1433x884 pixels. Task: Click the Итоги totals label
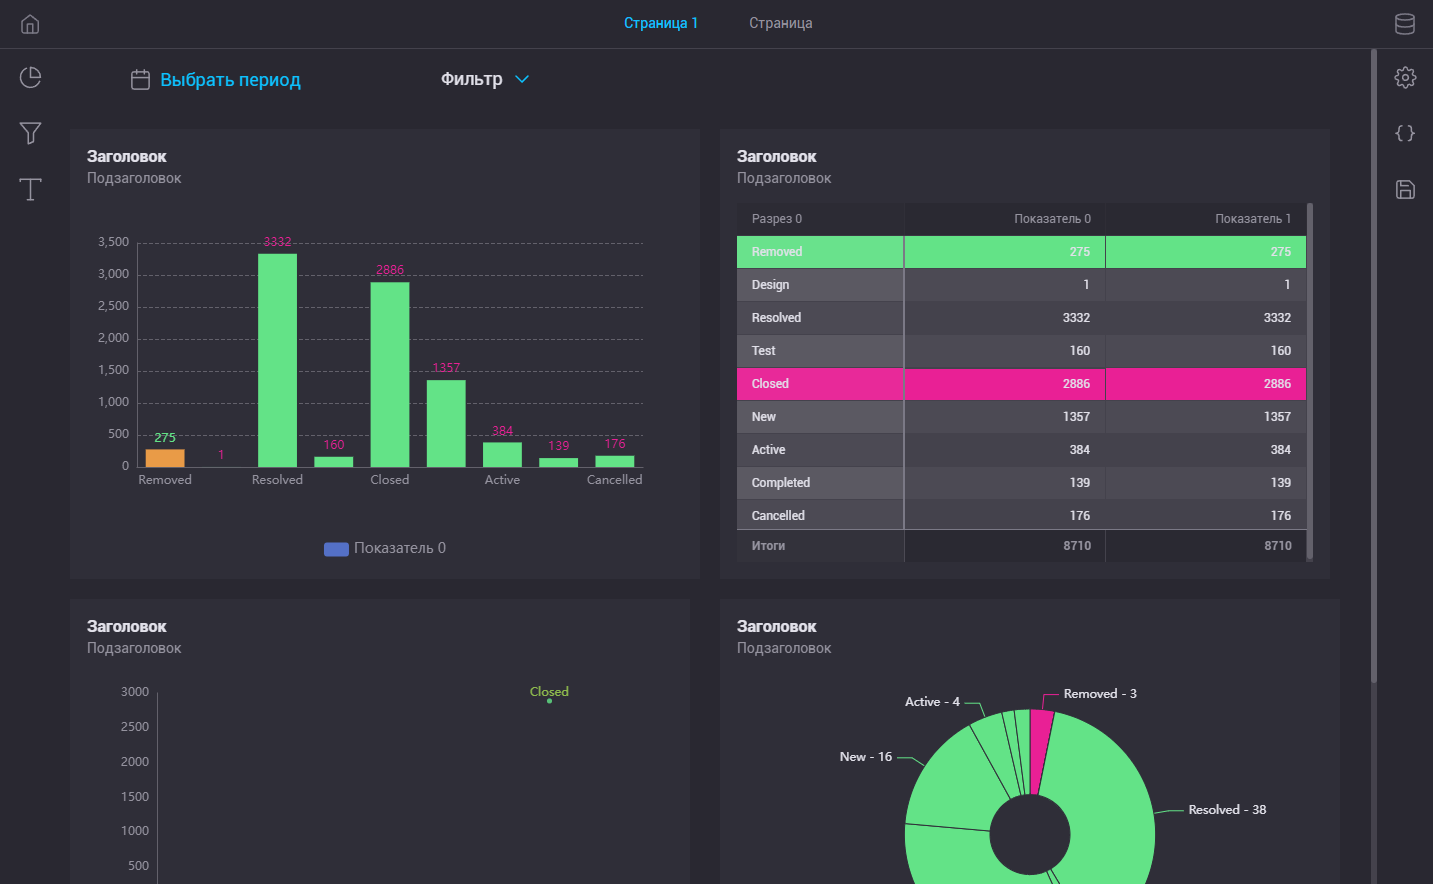coord(768,546)
